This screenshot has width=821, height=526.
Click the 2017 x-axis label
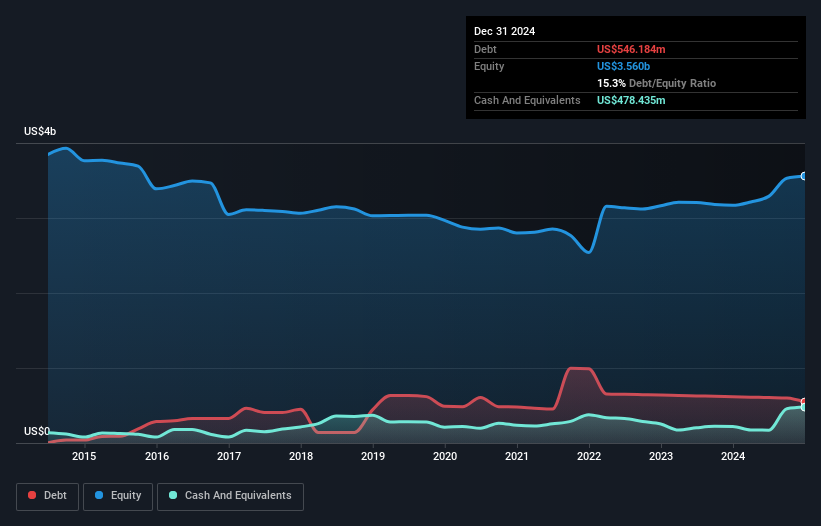229,456
